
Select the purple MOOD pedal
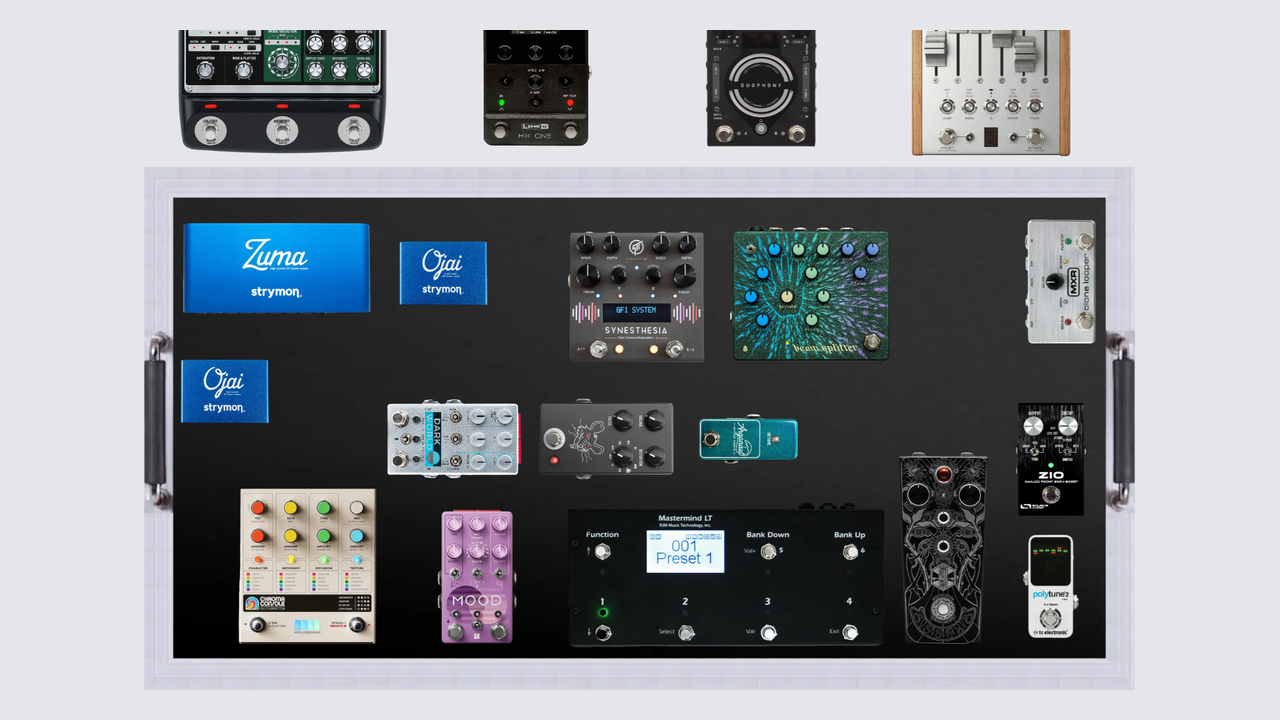point(477,577)
